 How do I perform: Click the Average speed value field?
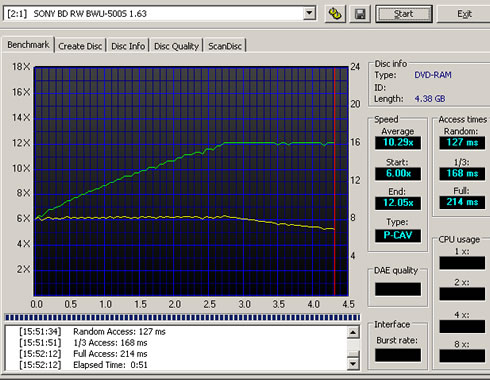(398, 143)
